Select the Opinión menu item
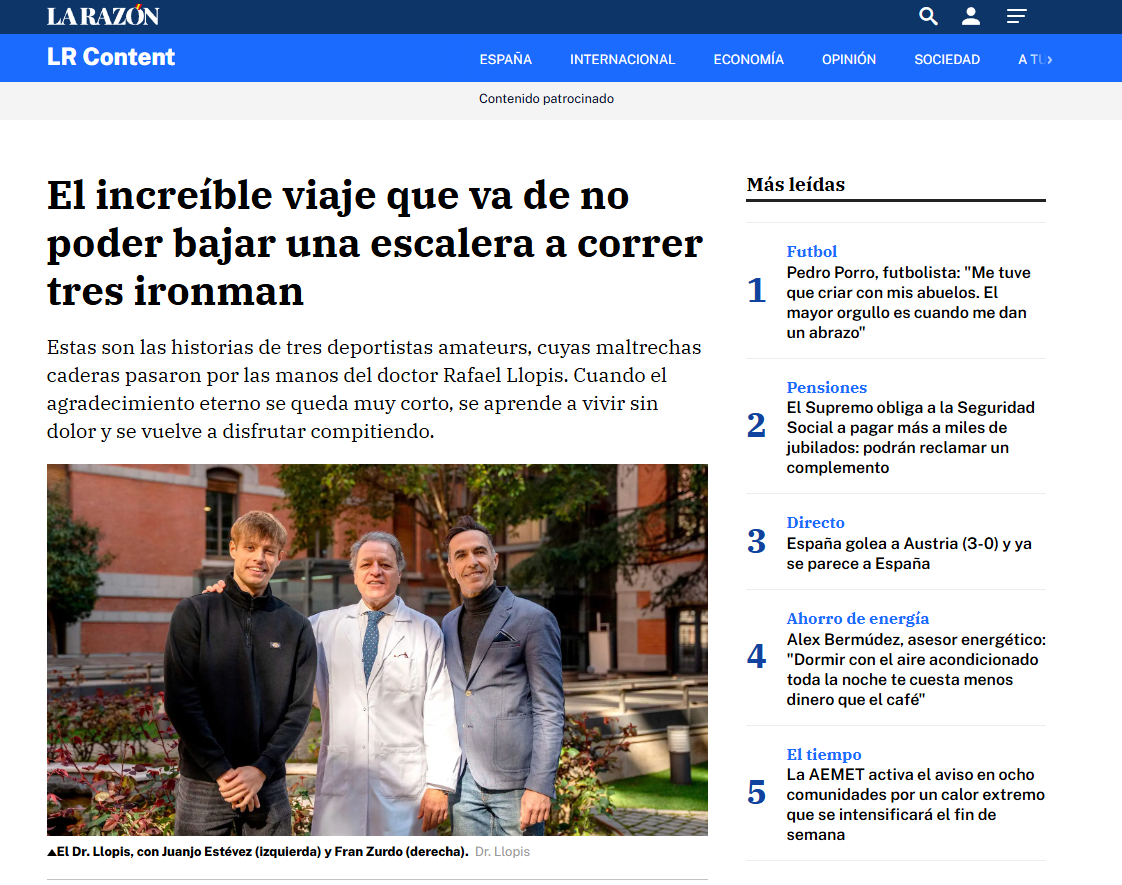This screenshot has height=885, width=1122. (849, 59)
